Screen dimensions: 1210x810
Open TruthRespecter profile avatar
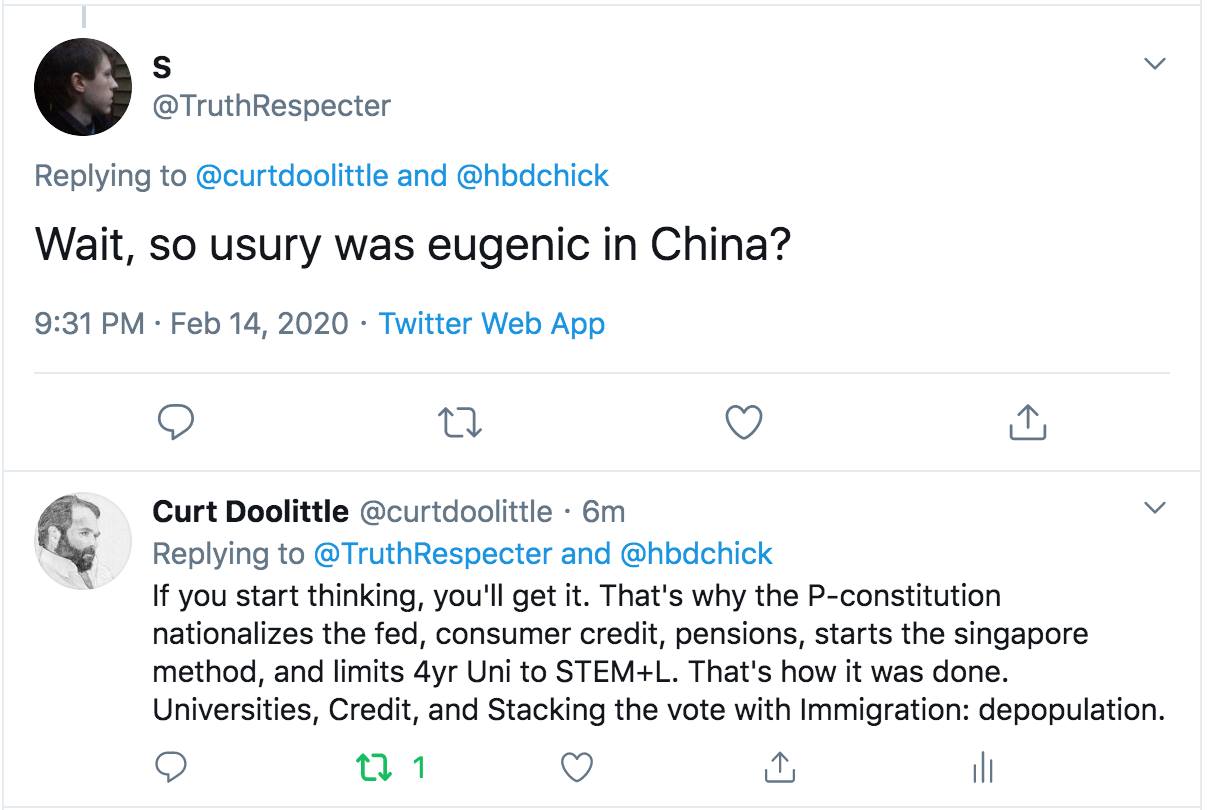tap(84, 89)
